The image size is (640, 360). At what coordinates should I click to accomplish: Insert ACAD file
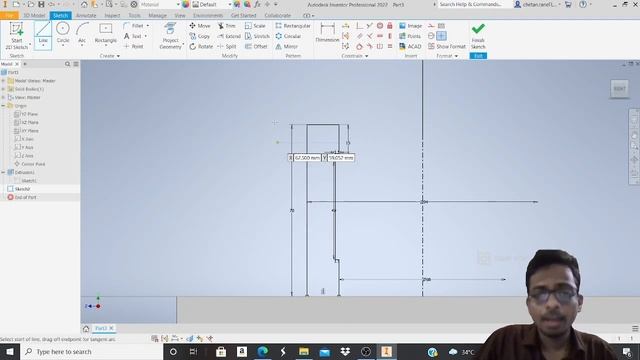[x=410, y=46]
